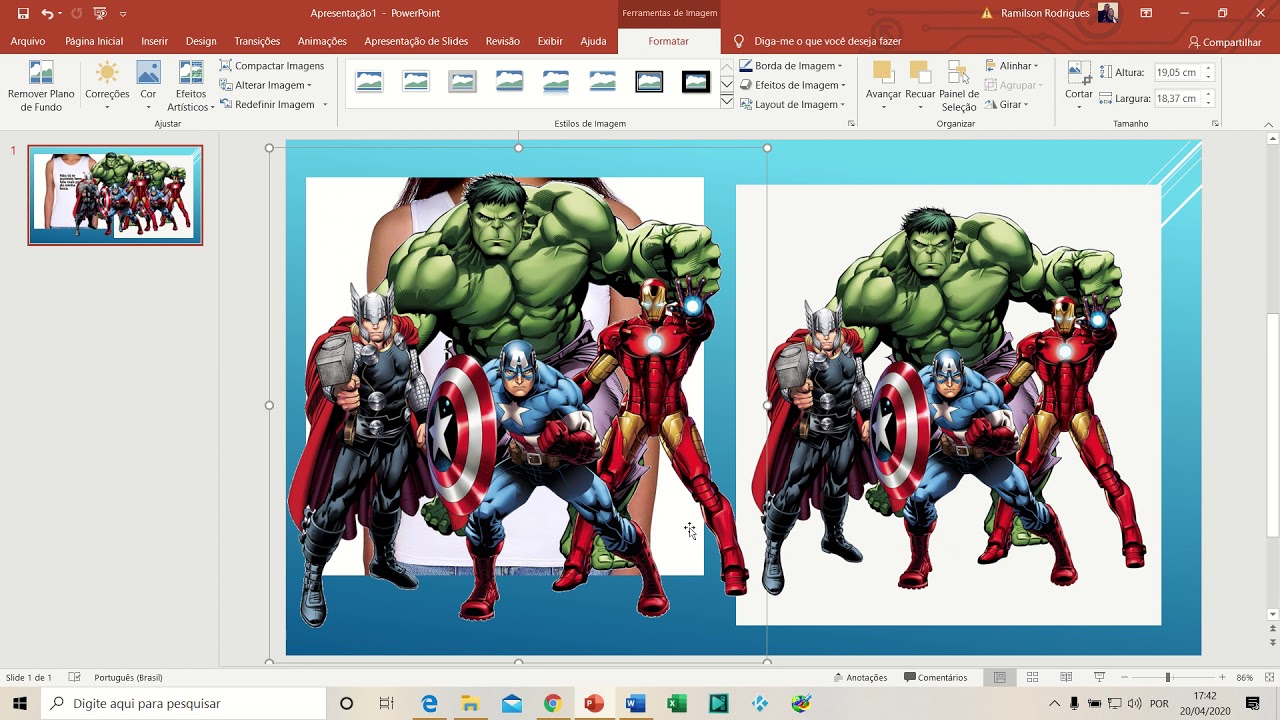The width and height of the screenshot is (1280, 720).
Task: Open the Arquivo menu
Action: point(27,41)
